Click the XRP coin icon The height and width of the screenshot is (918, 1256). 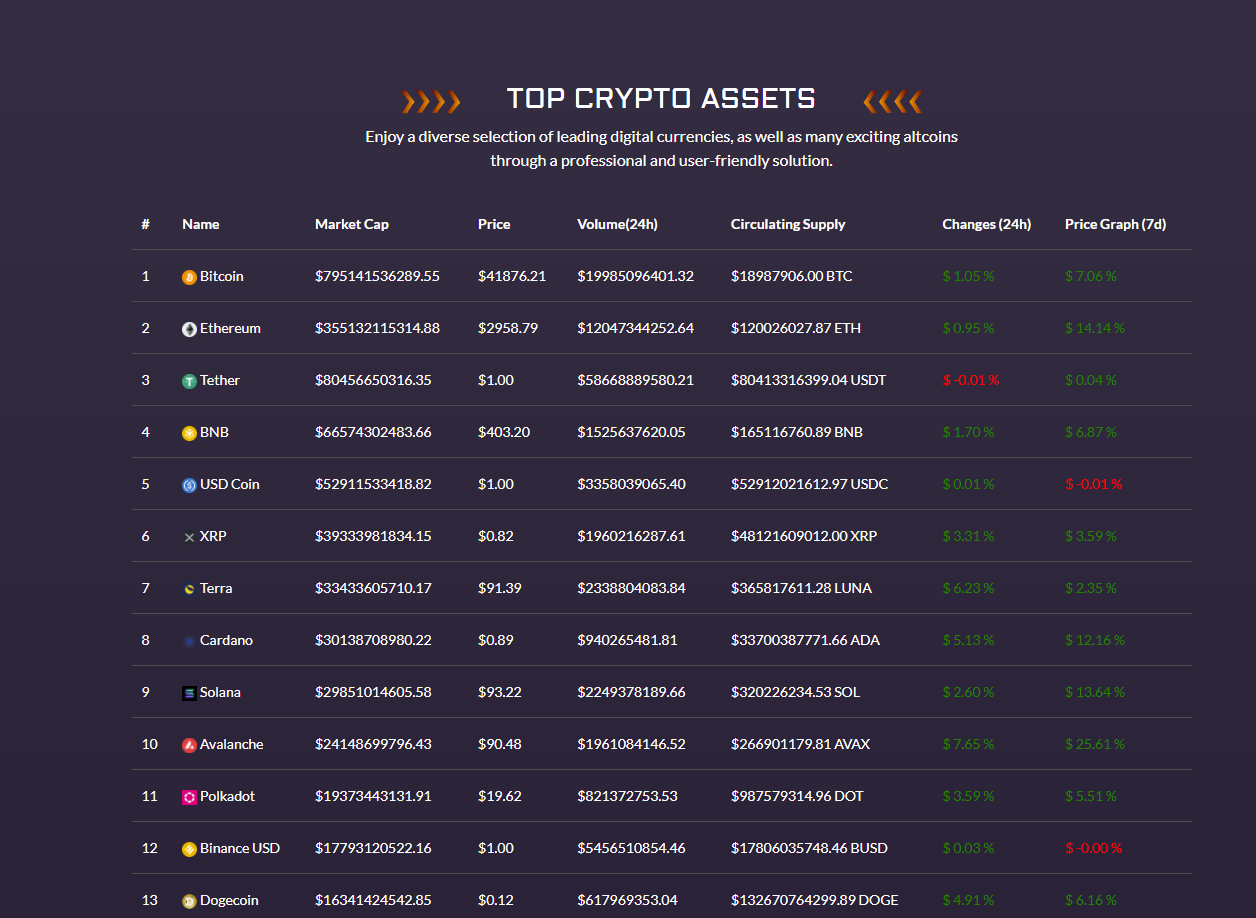coord(189,537)
